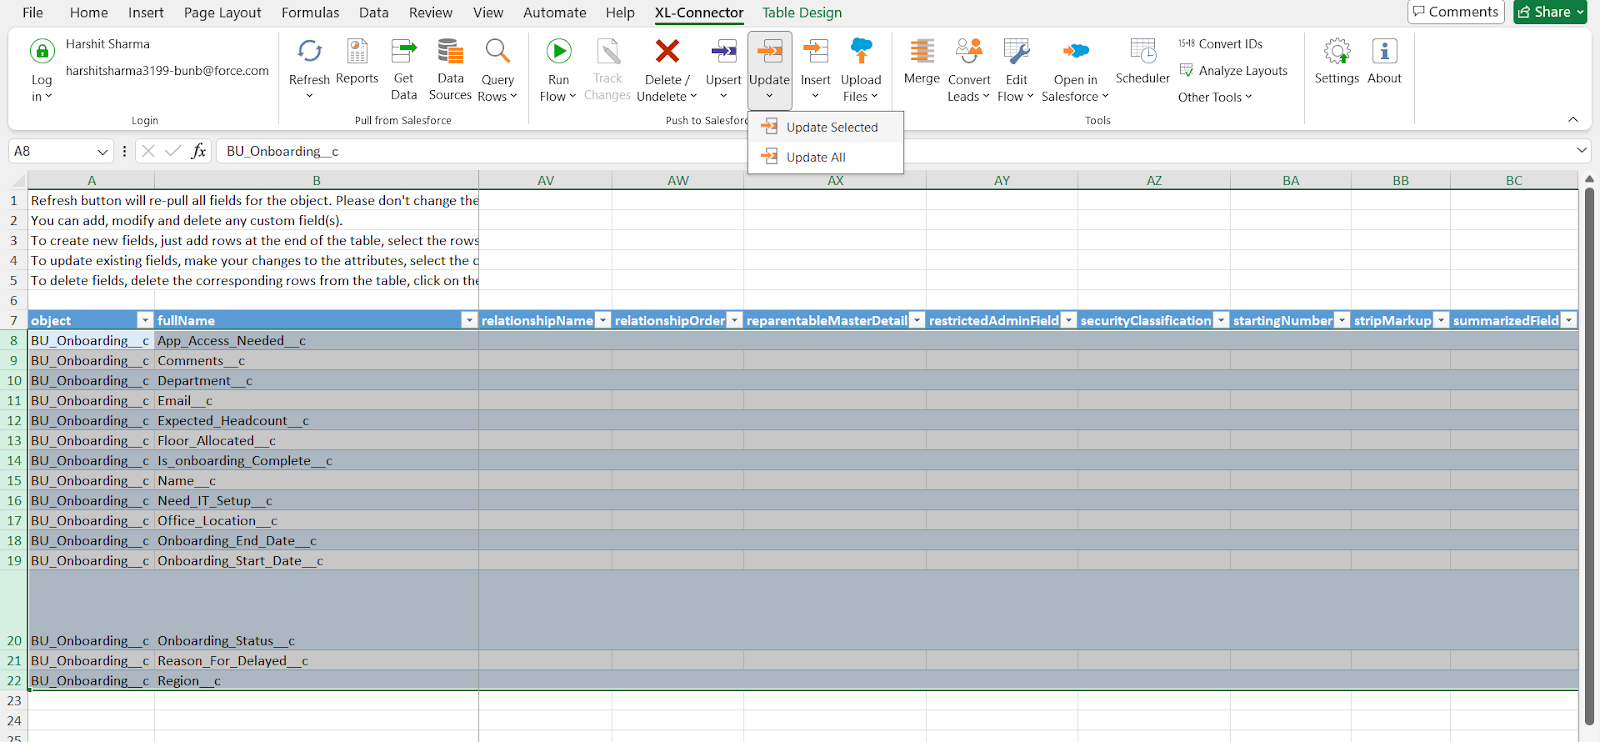
Task: Click the Upsert icon
Action: coord(723,51)
